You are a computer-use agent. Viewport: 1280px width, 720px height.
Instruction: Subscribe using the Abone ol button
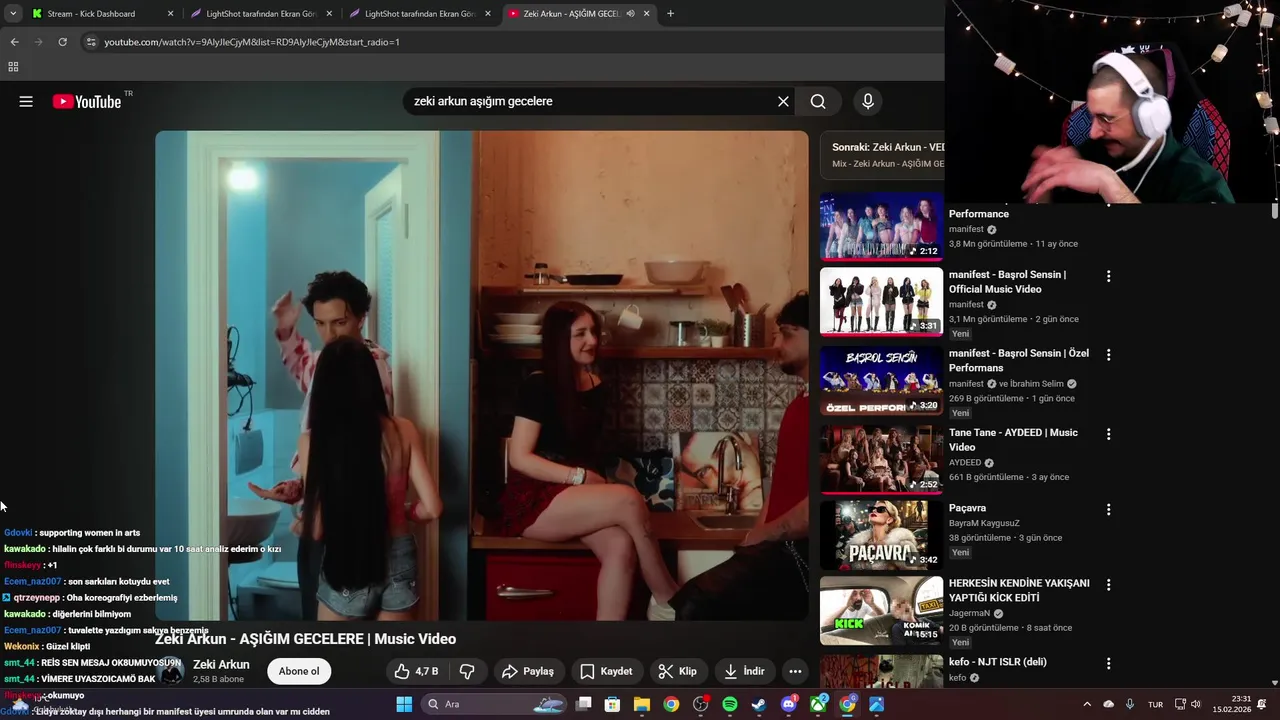(299, 671)
